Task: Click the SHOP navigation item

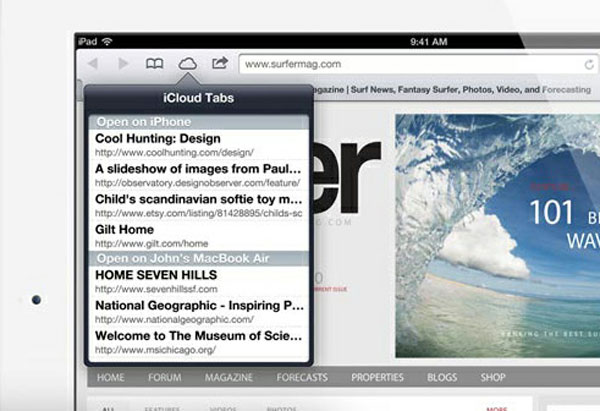Action: [x=493, y=377]
